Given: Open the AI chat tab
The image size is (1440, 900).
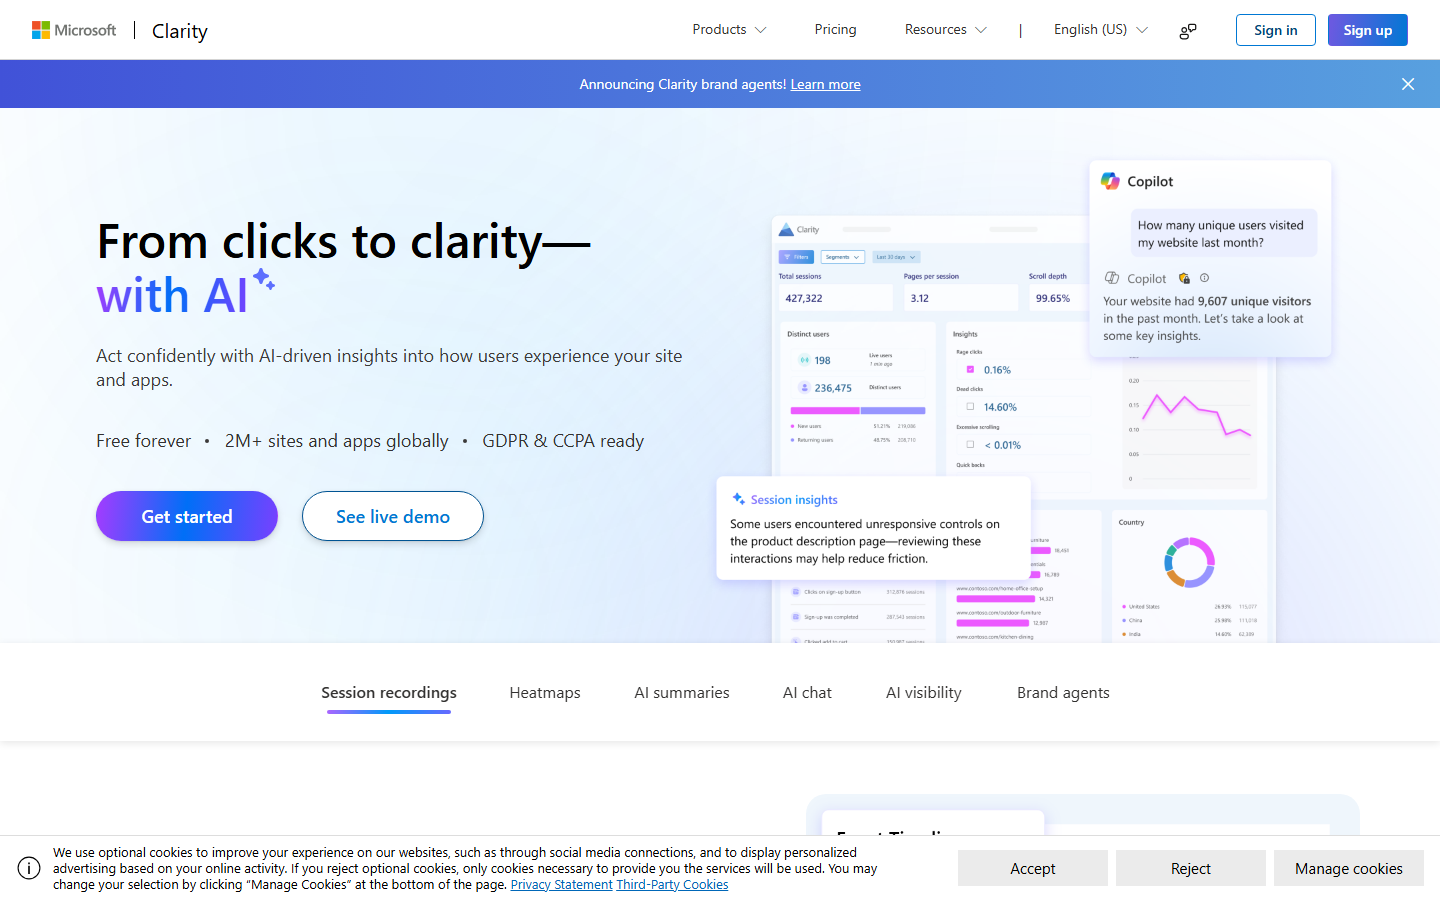Looking at the screenshot, I should pos(807,692).
